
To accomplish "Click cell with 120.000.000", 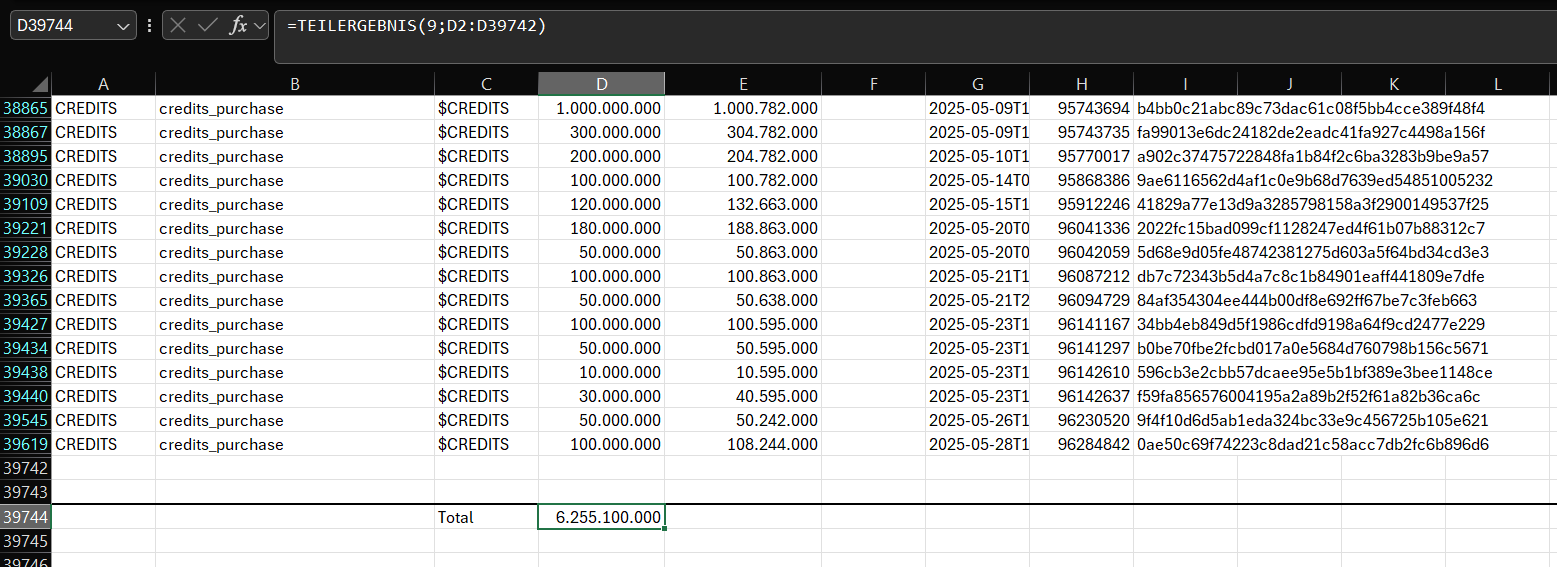I will (601, 204).
